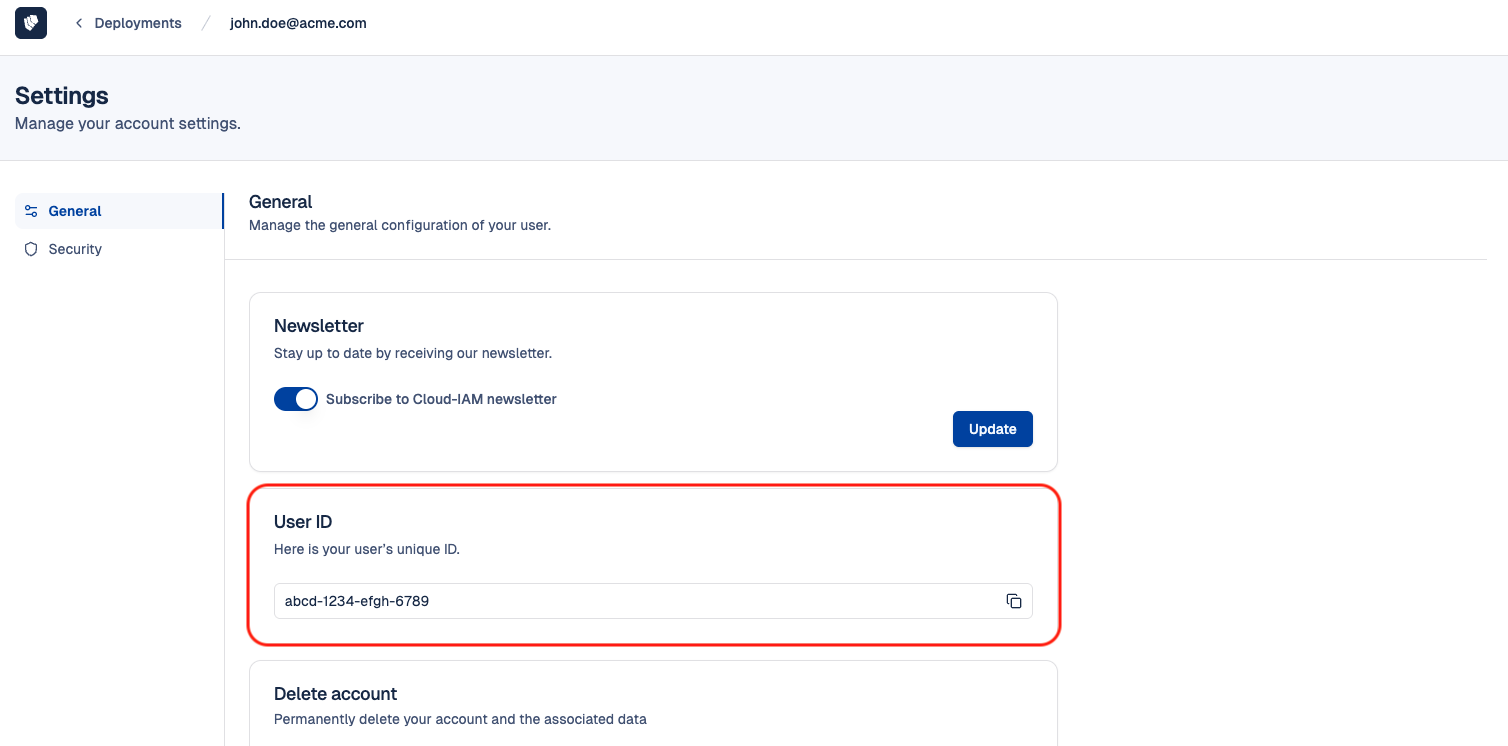The height and width of the screenshot is (746, 1508).
Task: Click 'Permanently delete your account' description text
Action: (x=460, y=719)
